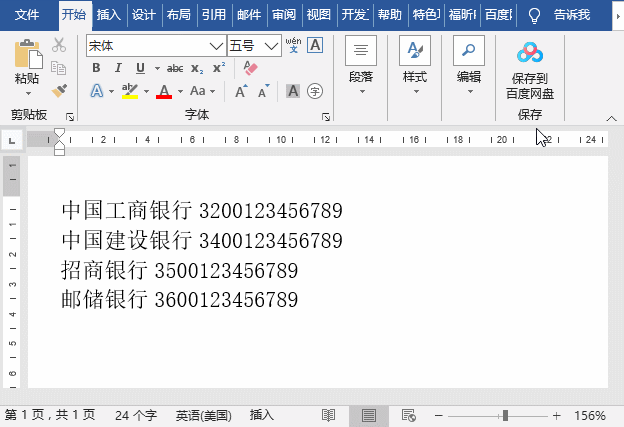This screenshot has height=427, width=624.
Task: Switch to the 设计 Design tab
Action: pos(144,15)
